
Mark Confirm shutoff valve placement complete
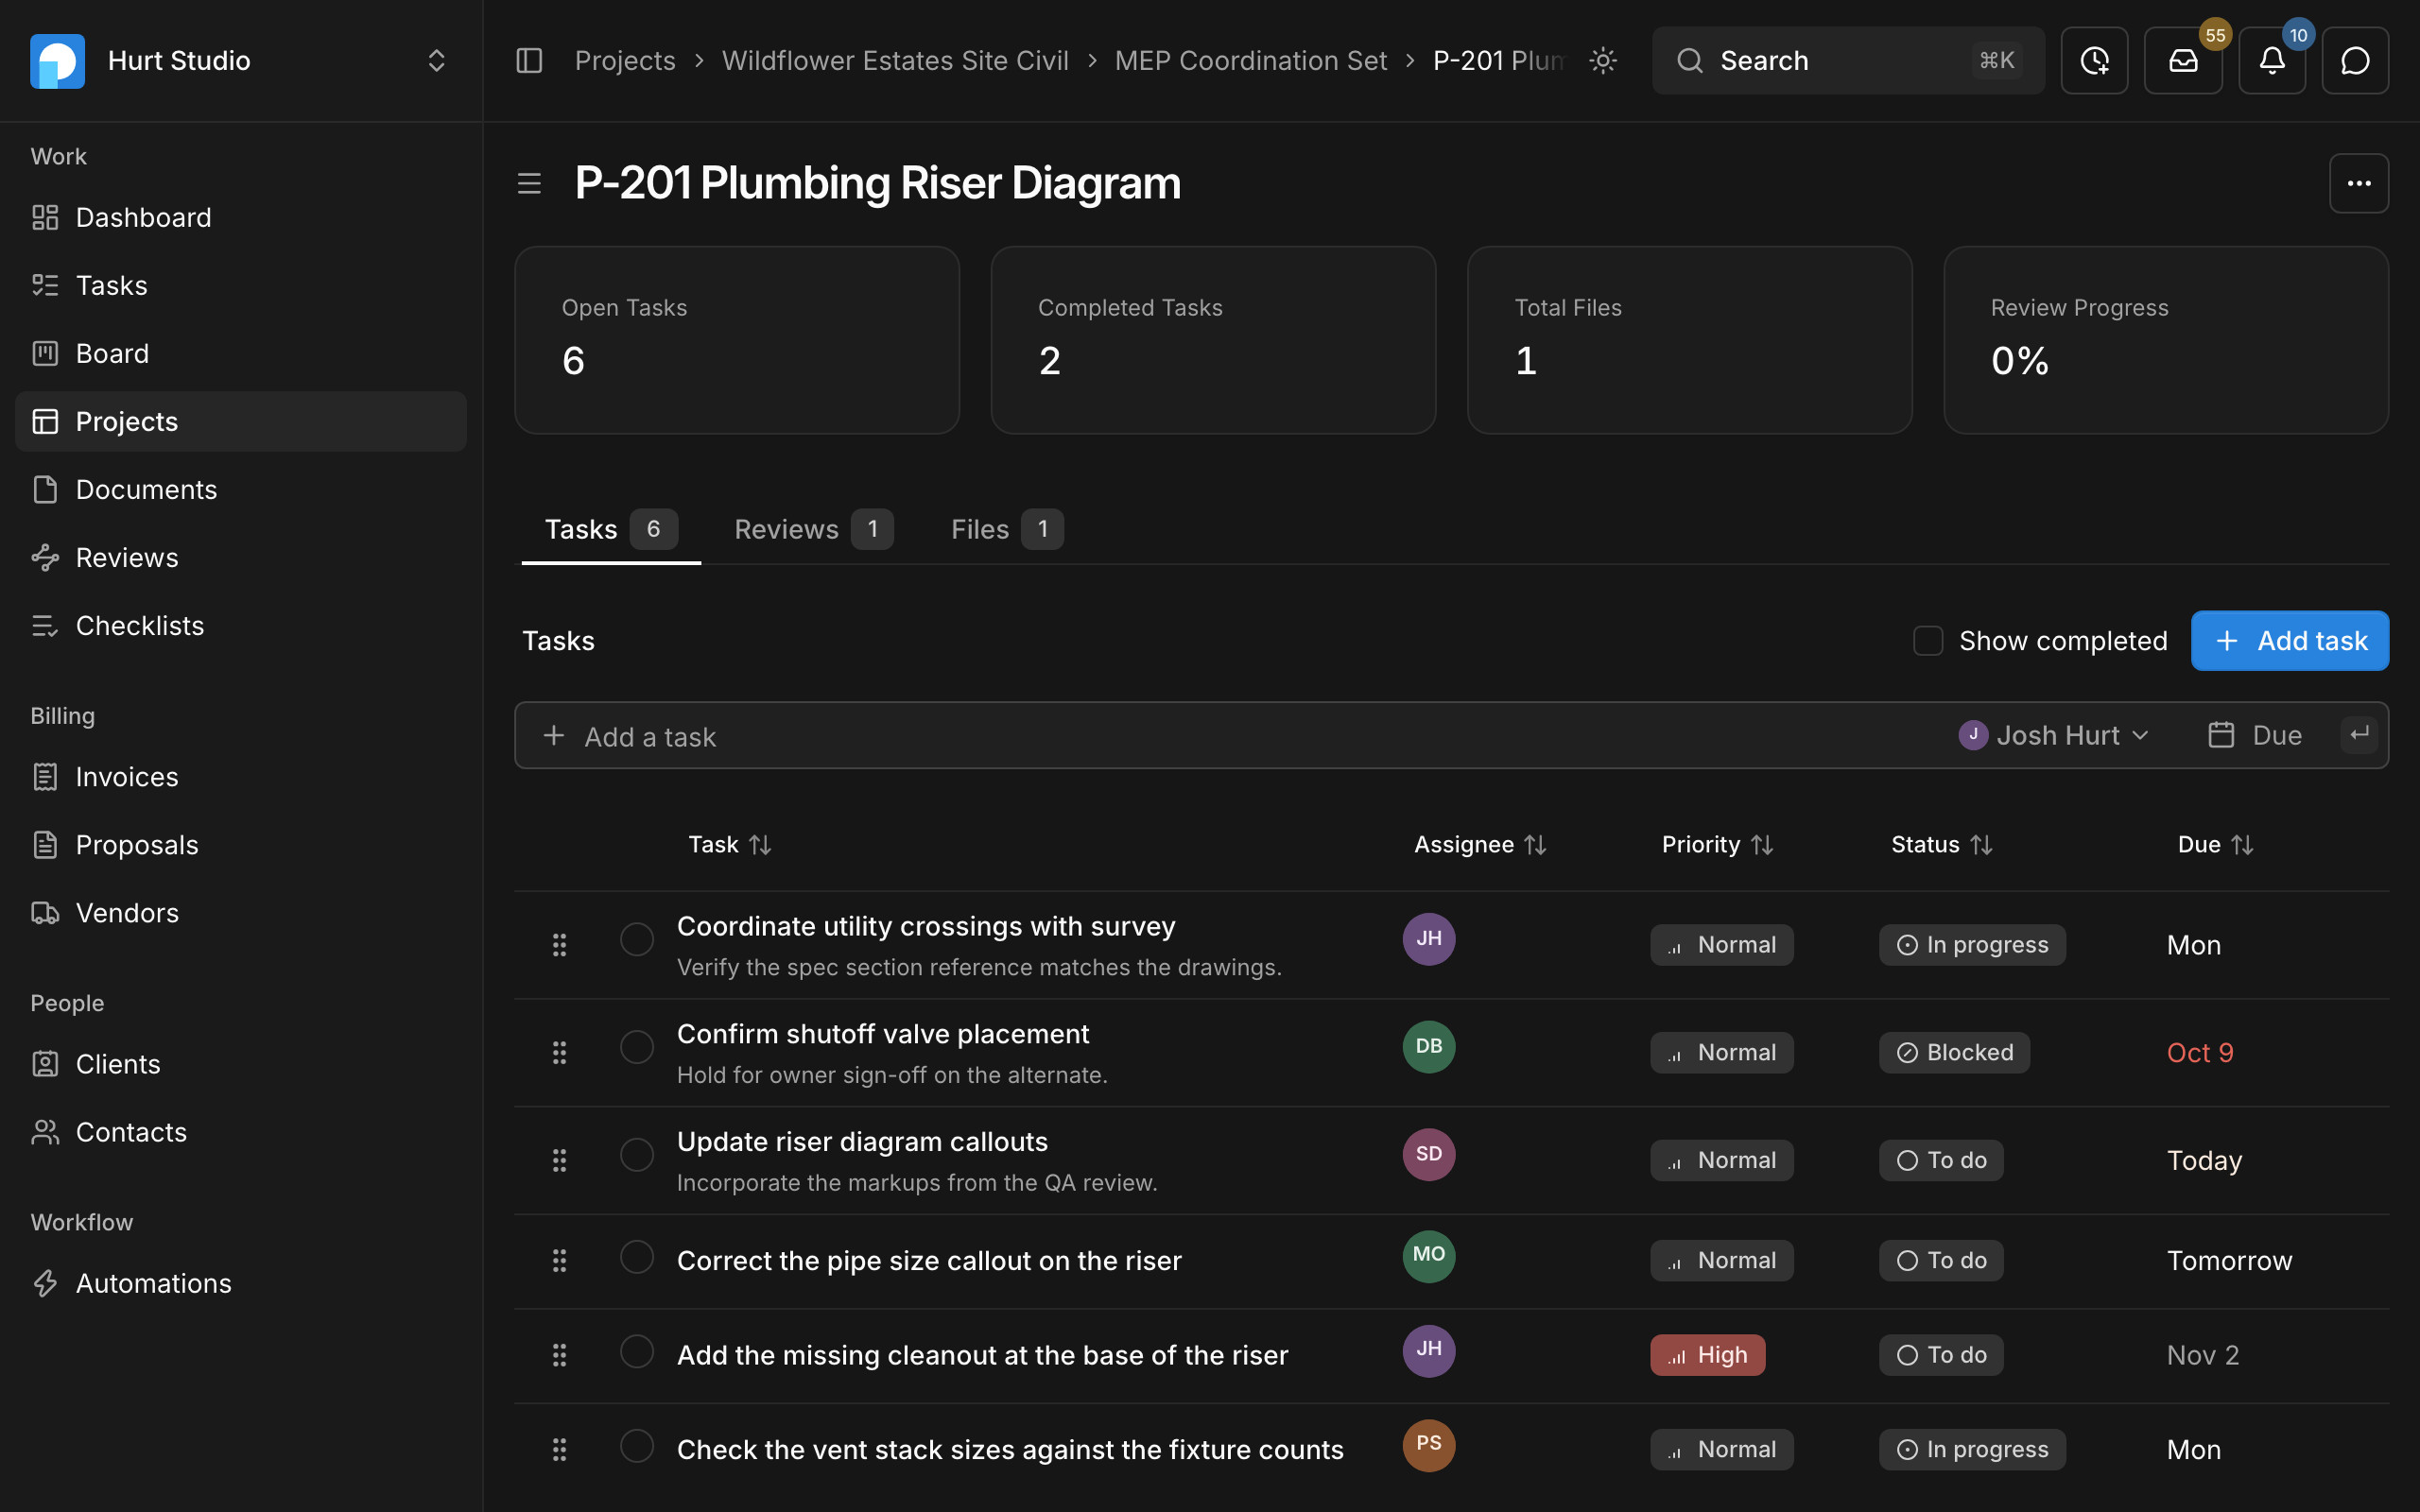coord(636,1047)
